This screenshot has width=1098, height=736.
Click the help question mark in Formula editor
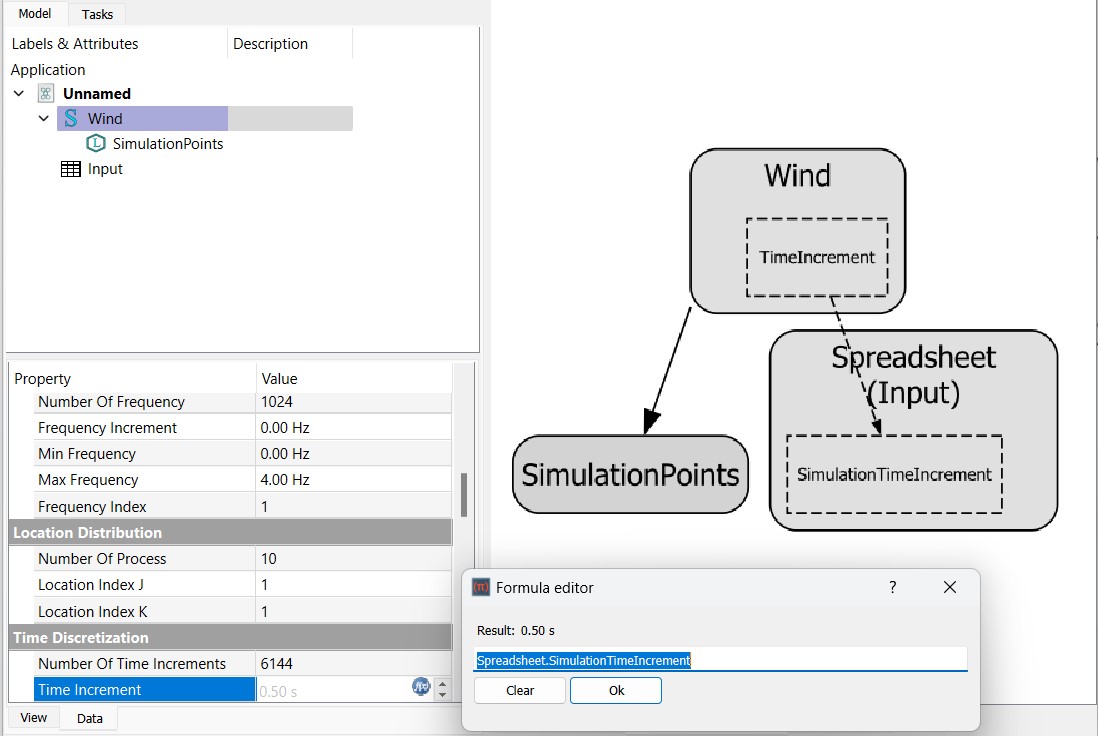click(x=893, y=587)
